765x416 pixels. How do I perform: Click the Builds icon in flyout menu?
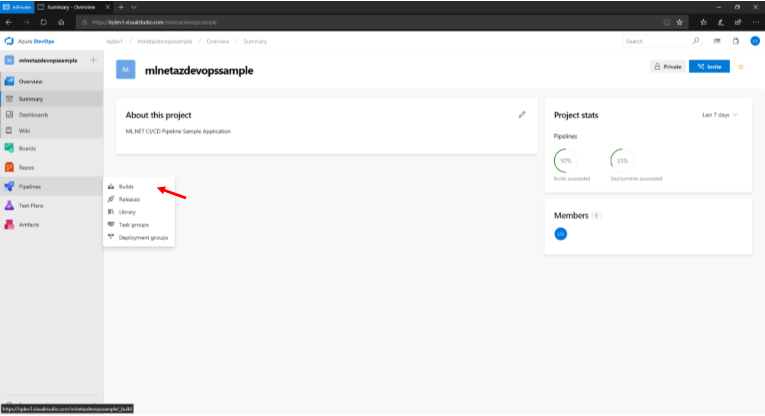(111, 186)
